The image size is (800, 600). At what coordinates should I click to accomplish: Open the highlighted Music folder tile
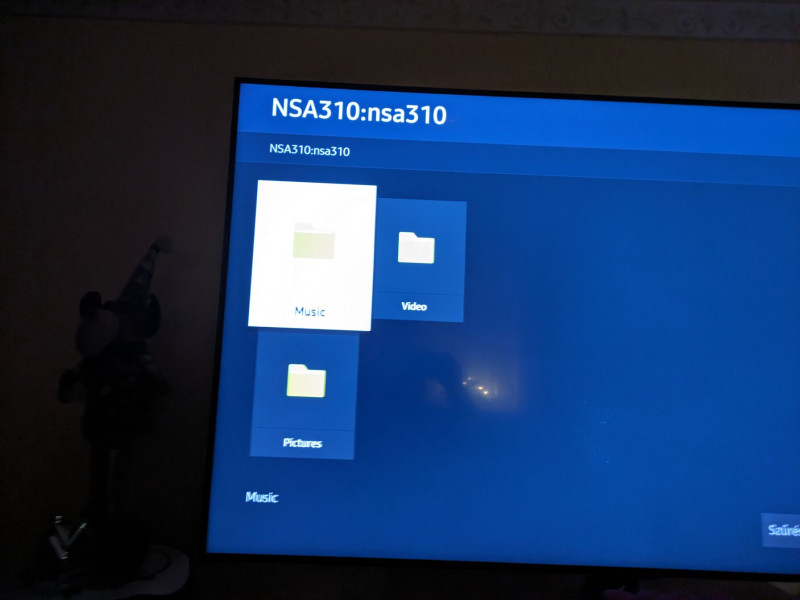(x=312, y=256)
